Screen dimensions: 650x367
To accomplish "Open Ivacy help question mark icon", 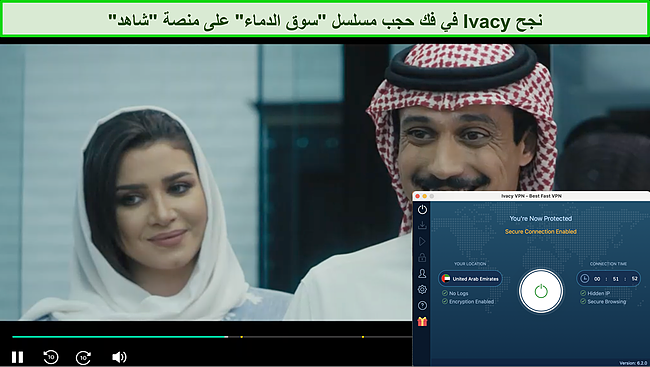I will (422, 306).
